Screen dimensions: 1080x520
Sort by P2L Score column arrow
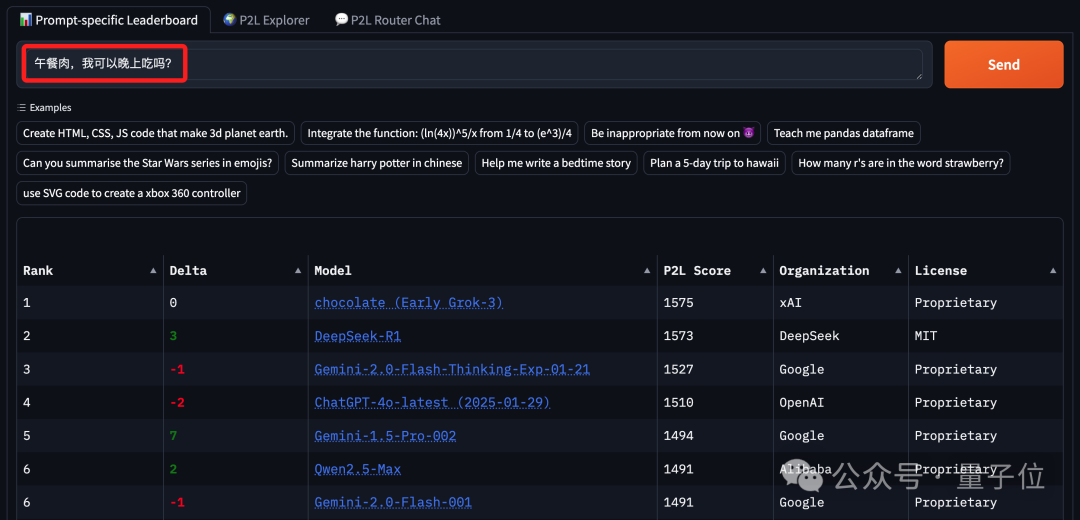point(763,271)
